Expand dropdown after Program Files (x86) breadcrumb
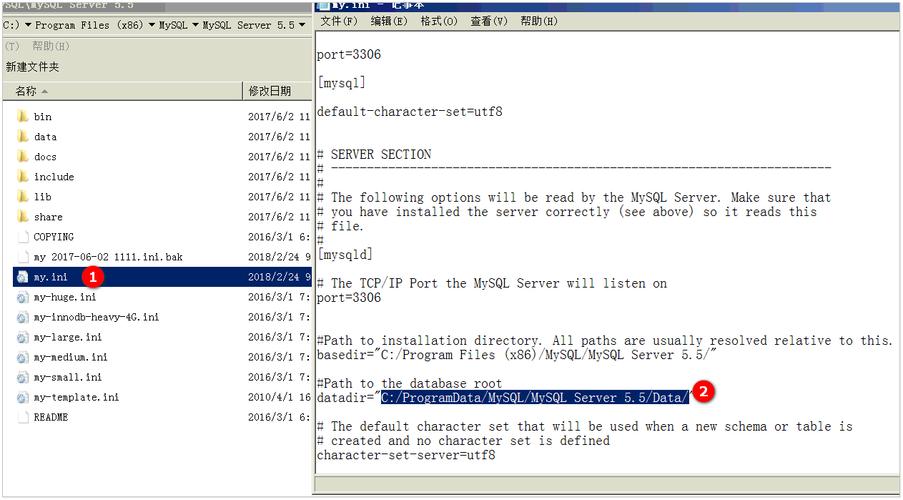The image size is (903, 500). tap(151, 25)
